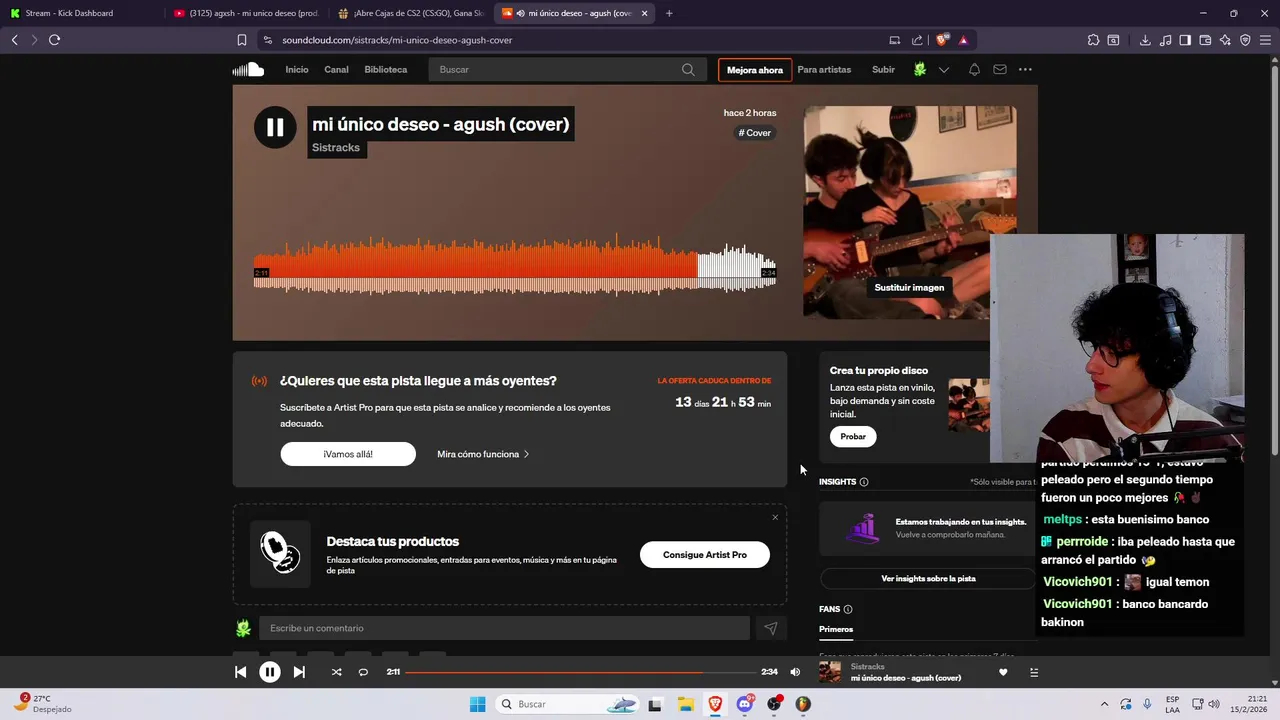The height and width of the screenshot is (720, 1280).
Task: Open the notifications bell in the SoundCloud header
Action: pyautogui.click(x=974, y=69)
